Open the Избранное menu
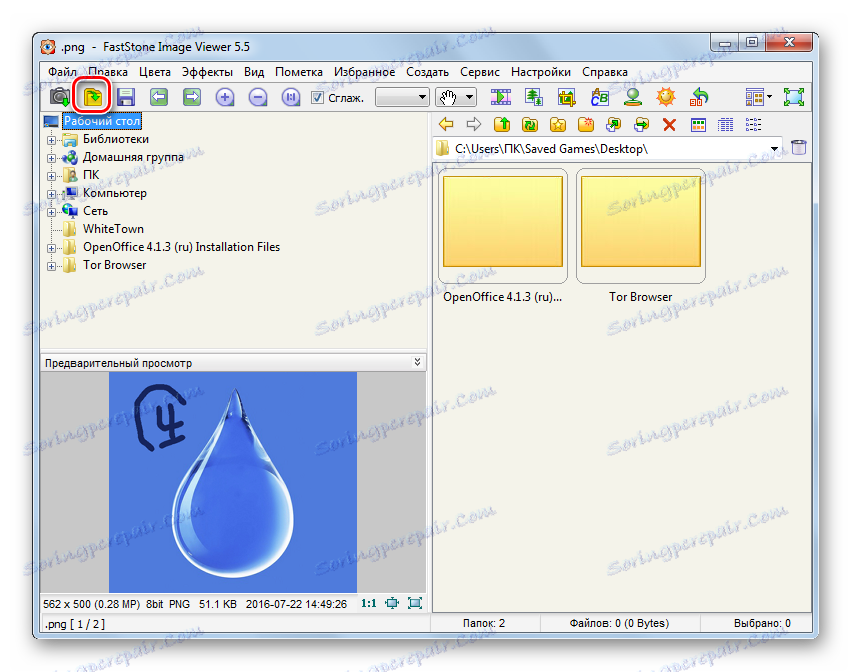 [365, 72]
